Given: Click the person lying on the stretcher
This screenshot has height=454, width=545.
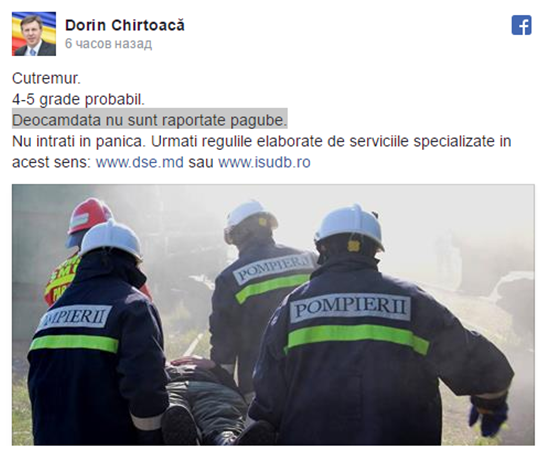Looking at the screenshot, I should click(x=205, y=400).
